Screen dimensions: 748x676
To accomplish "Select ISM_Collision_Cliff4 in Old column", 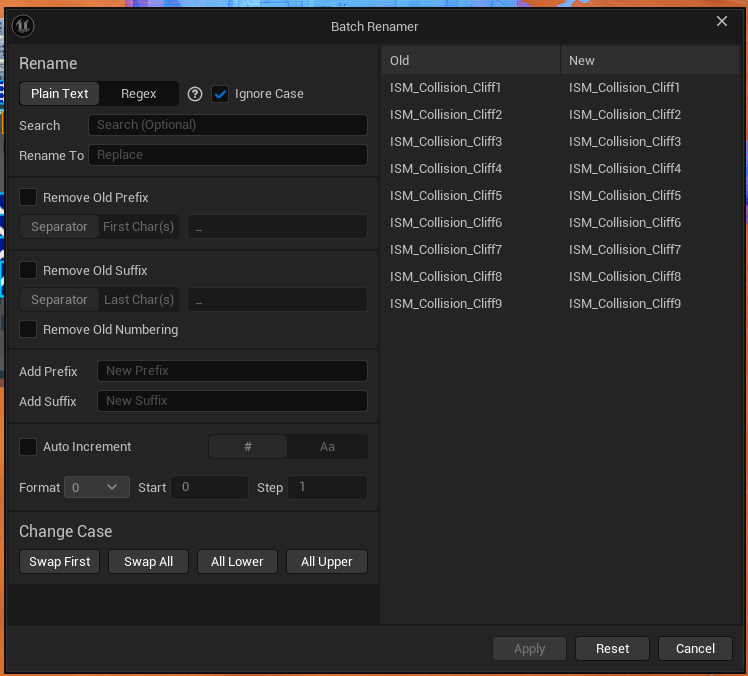I will click(x=446, y=168).
